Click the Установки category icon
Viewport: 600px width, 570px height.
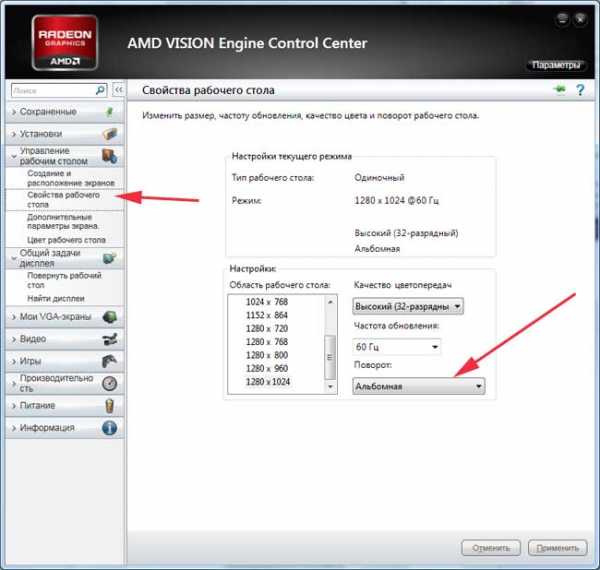coord(110,134)
